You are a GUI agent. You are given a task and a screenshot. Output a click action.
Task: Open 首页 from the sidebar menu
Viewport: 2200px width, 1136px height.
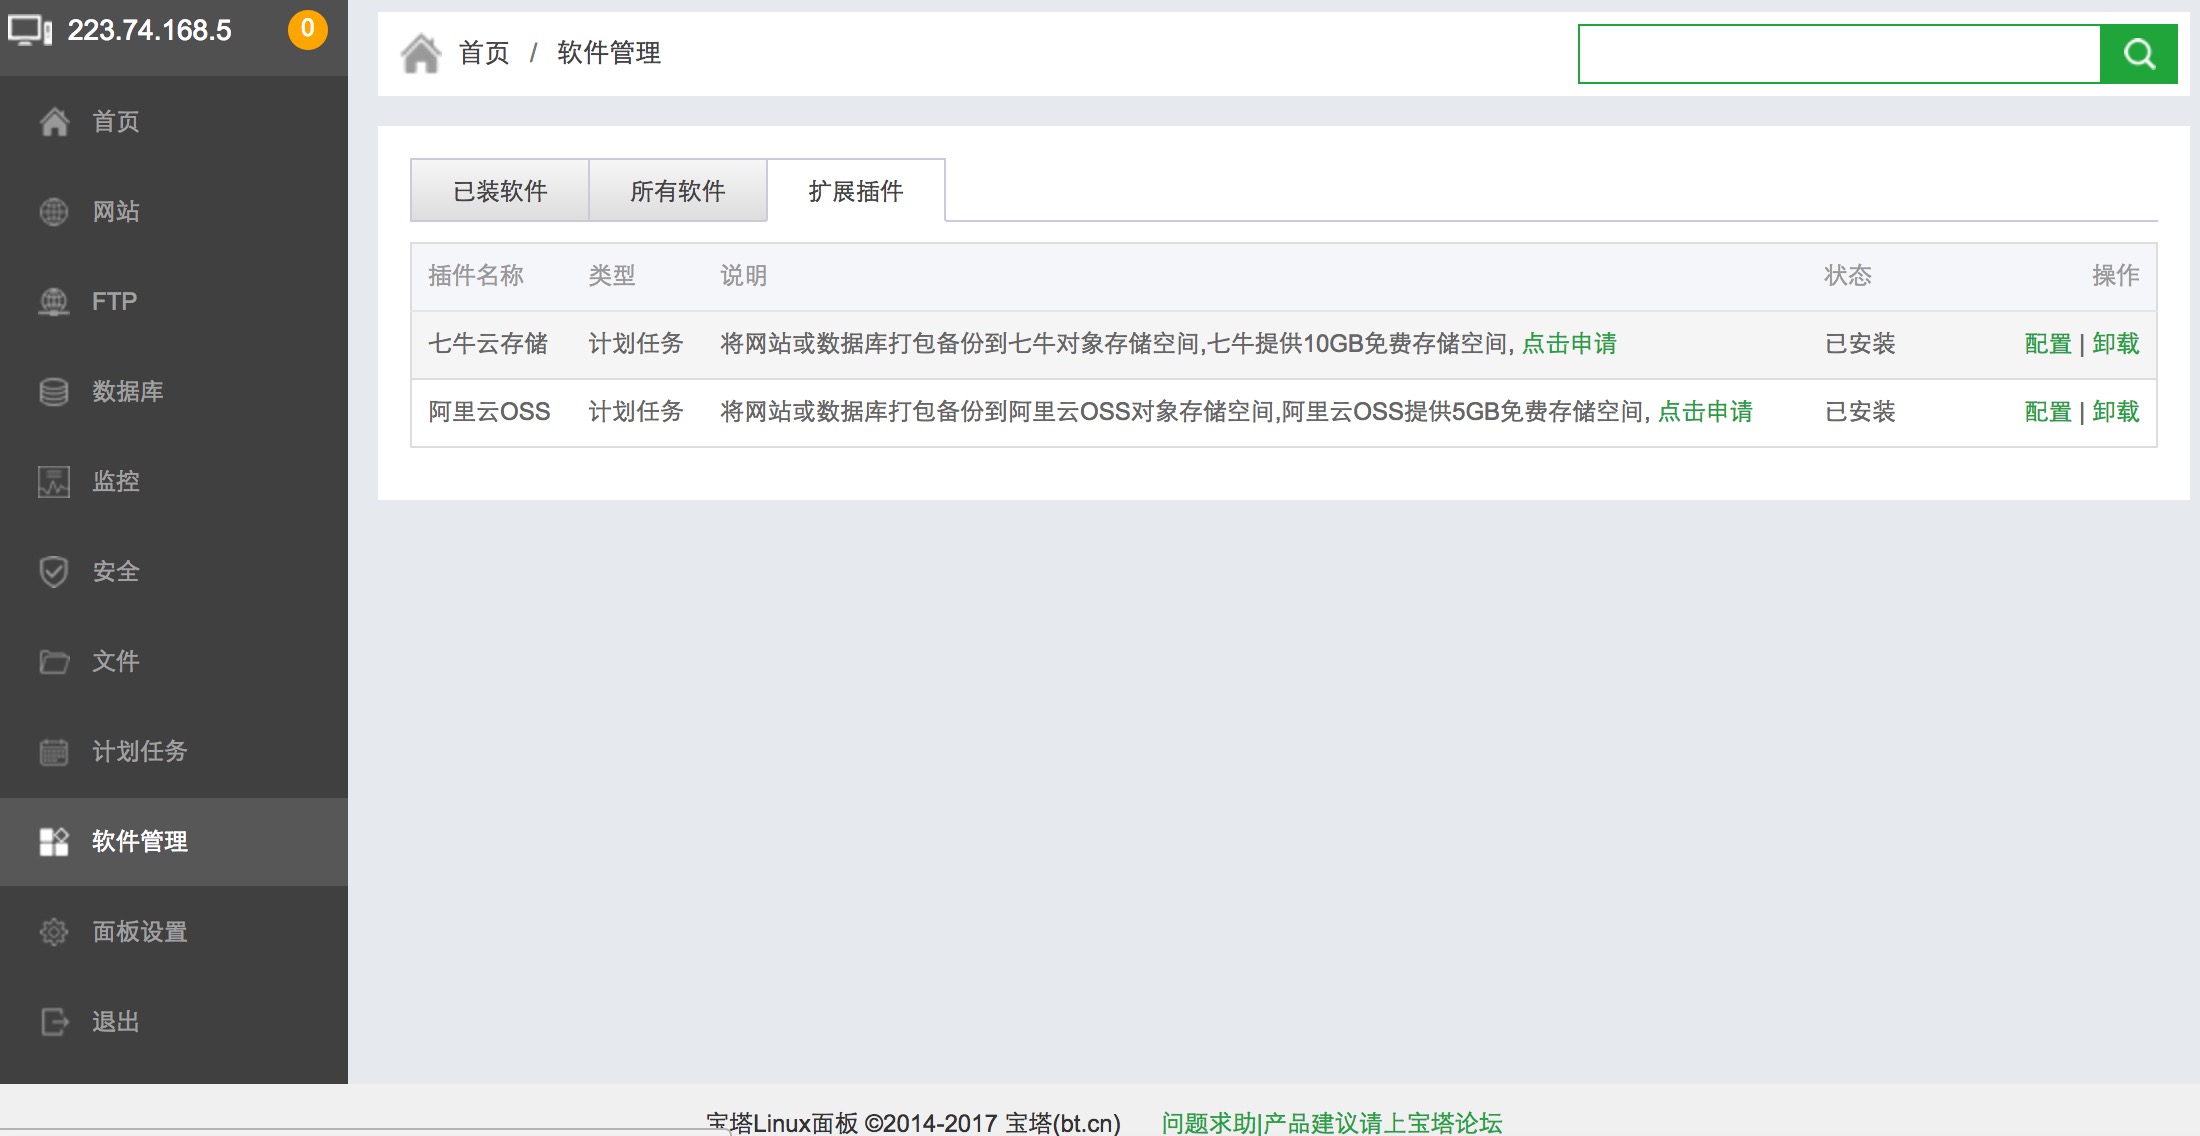(x=174, y=122)
